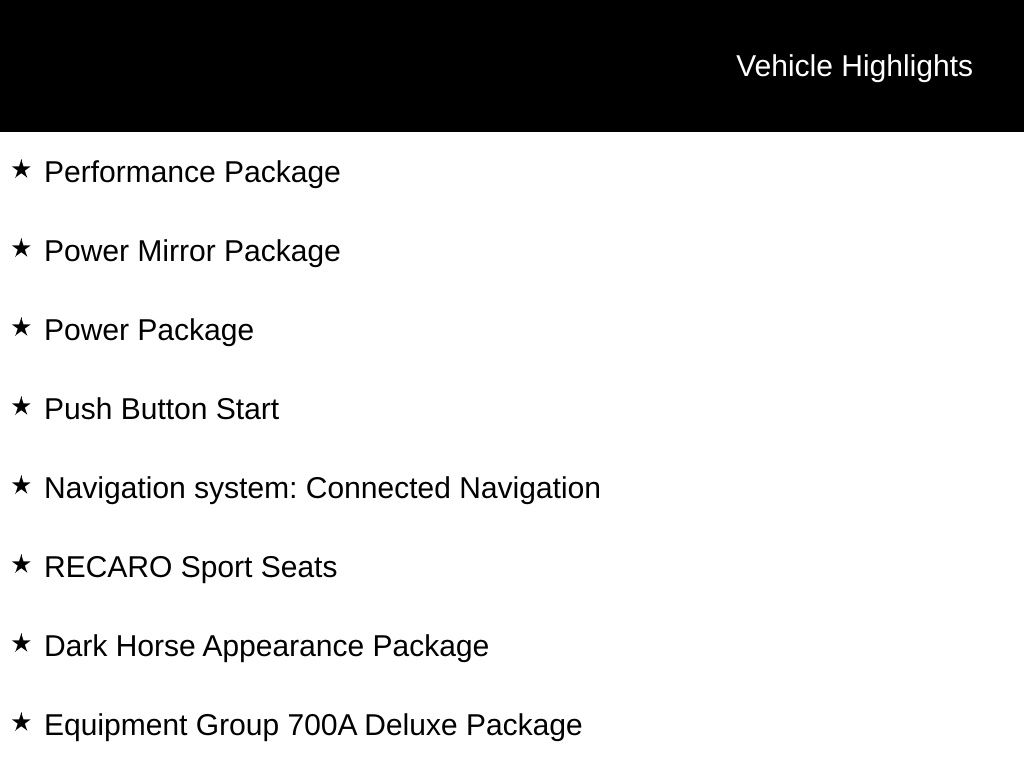Click the Vehicle Highlights header title
The height and width of the screenshot is (768, 1024).
(x=854, y=66)
